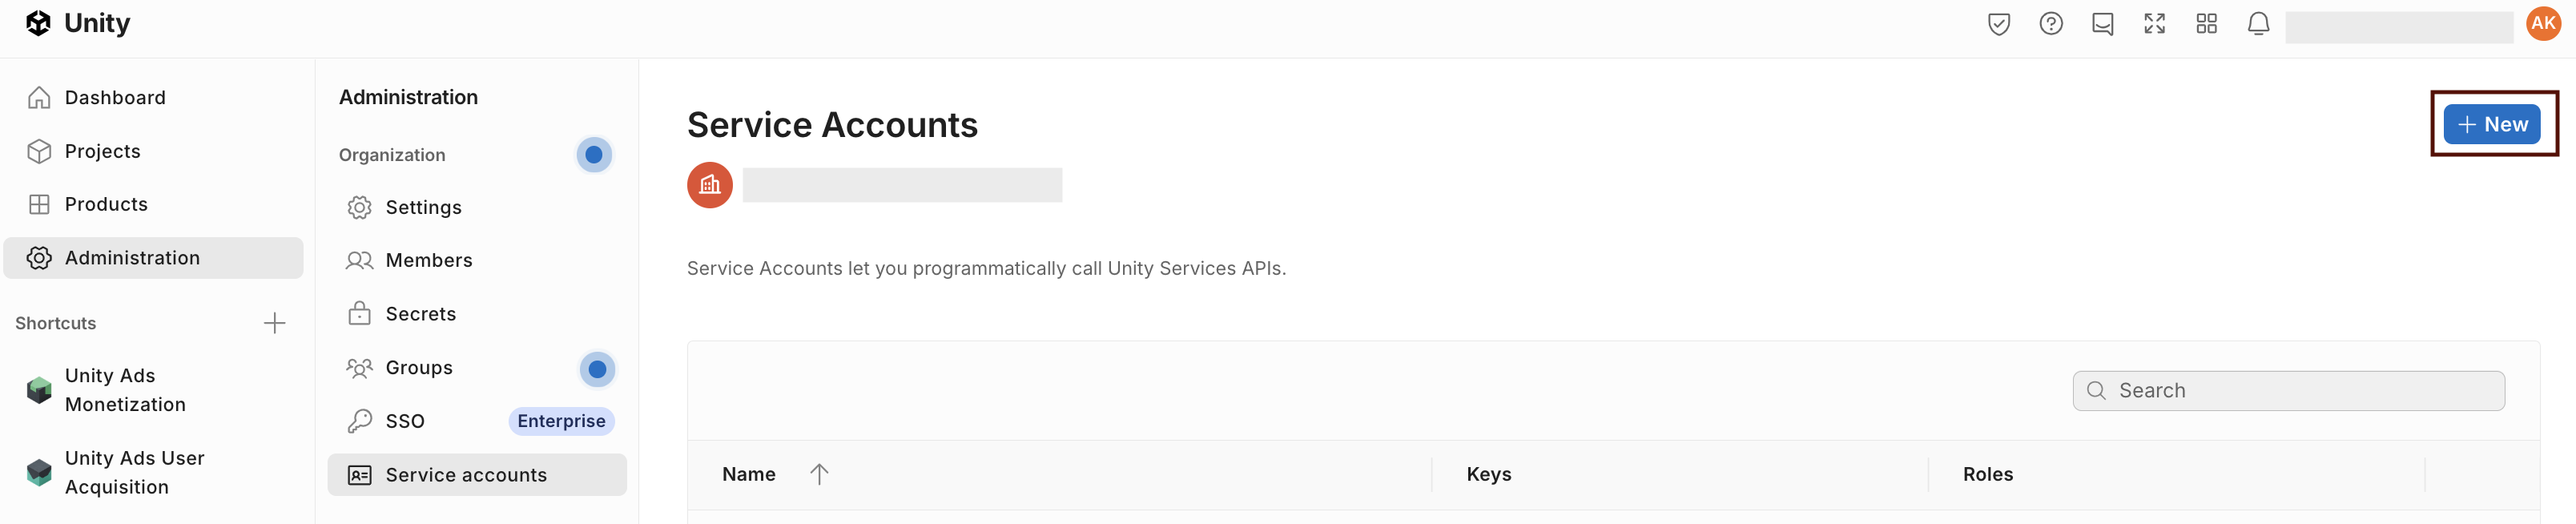Open the Unity Ads User Acquisition shortcut
This screenshot has height=524, width=2576.
[133, 471]
